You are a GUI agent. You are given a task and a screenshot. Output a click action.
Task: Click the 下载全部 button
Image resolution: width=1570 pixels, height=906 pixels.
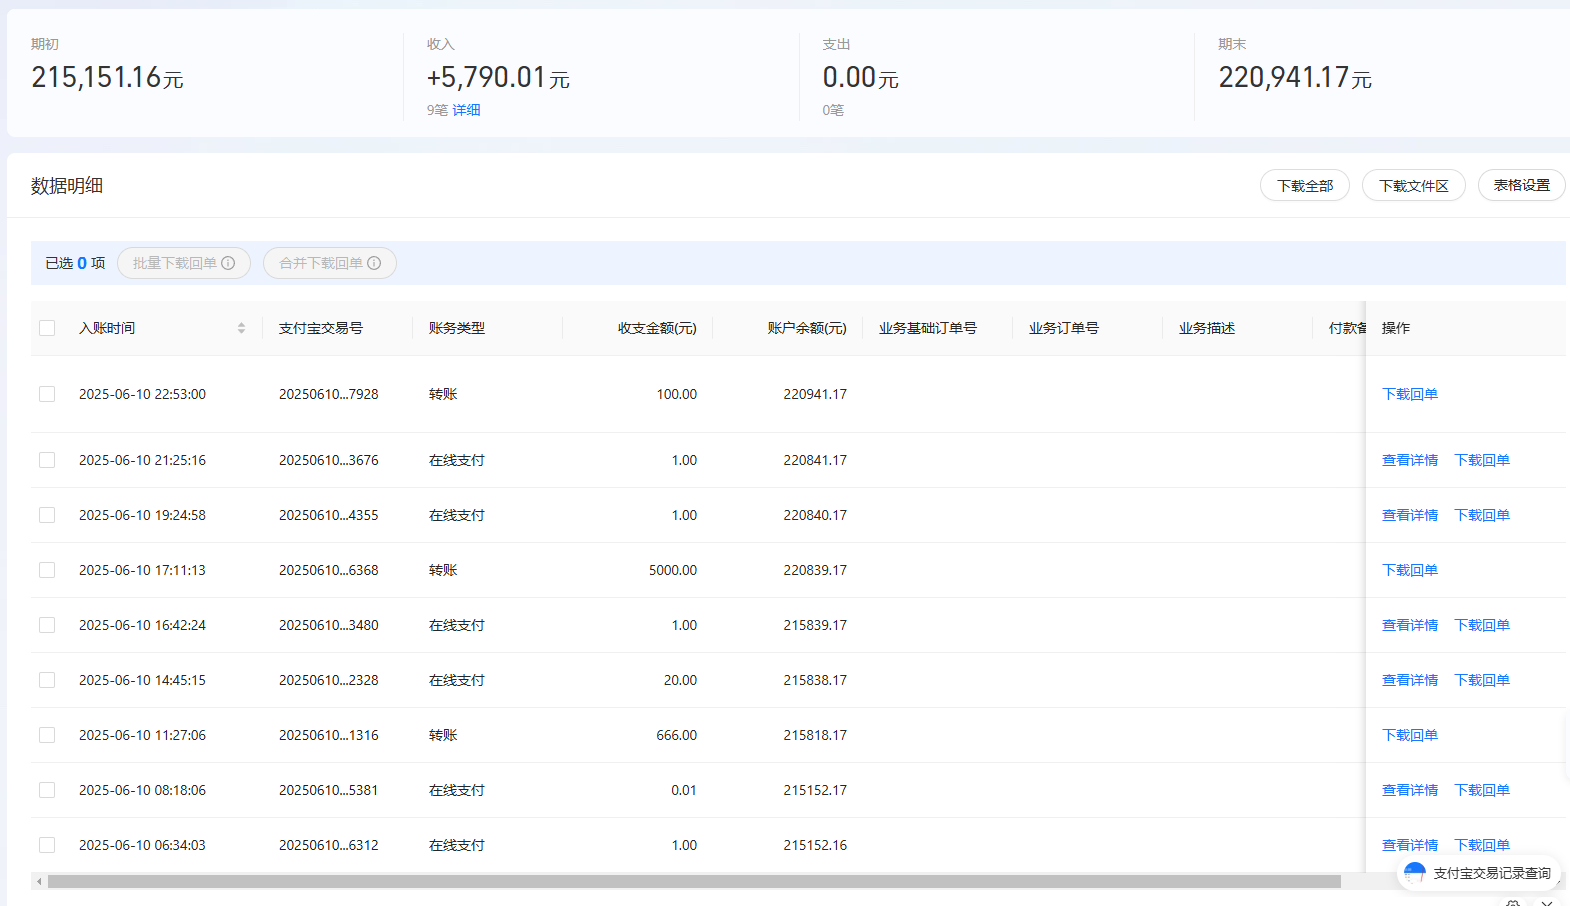coord(1305,185)
